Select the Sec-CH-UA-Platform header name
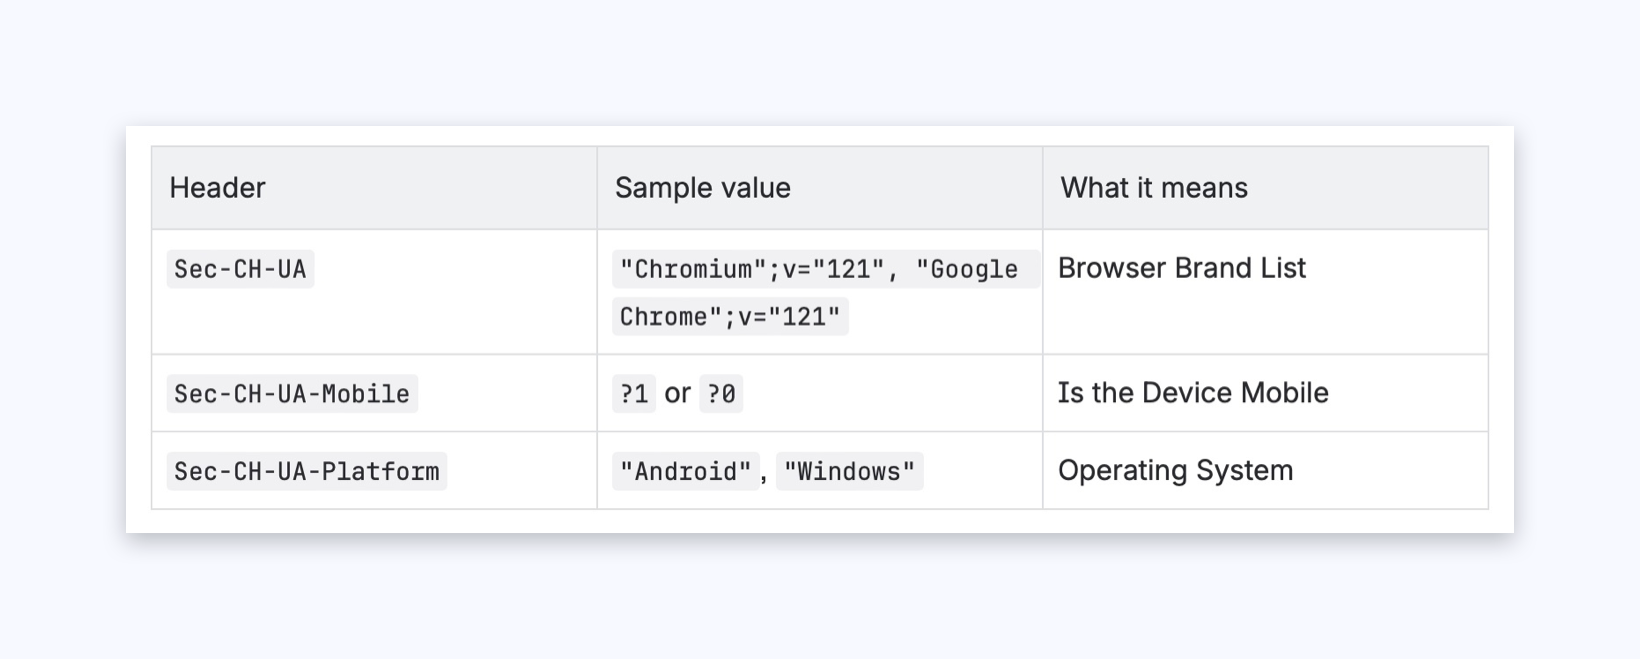 (306, 471)
